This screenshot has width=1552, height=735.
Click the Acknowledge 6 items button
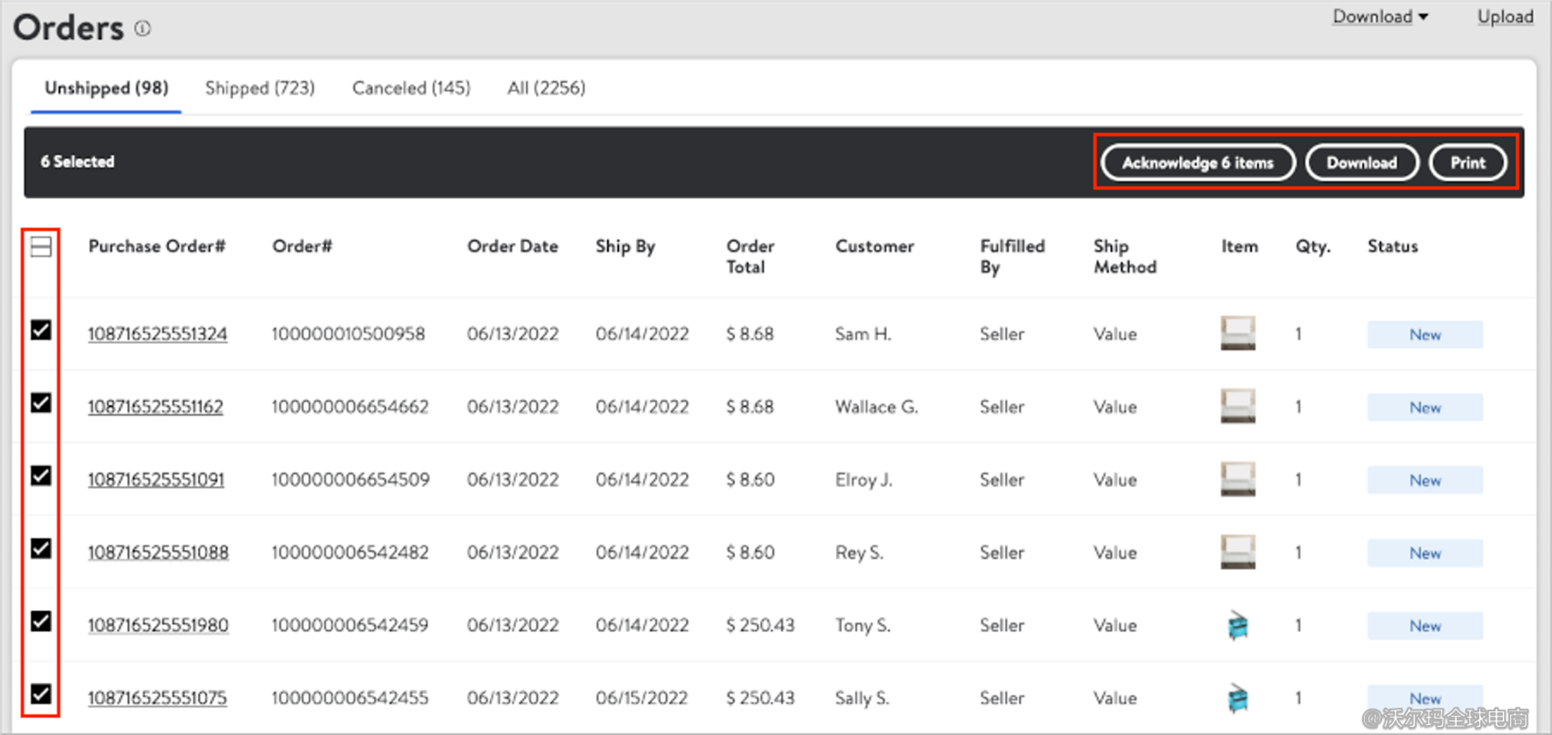(x=1197, y=163)
